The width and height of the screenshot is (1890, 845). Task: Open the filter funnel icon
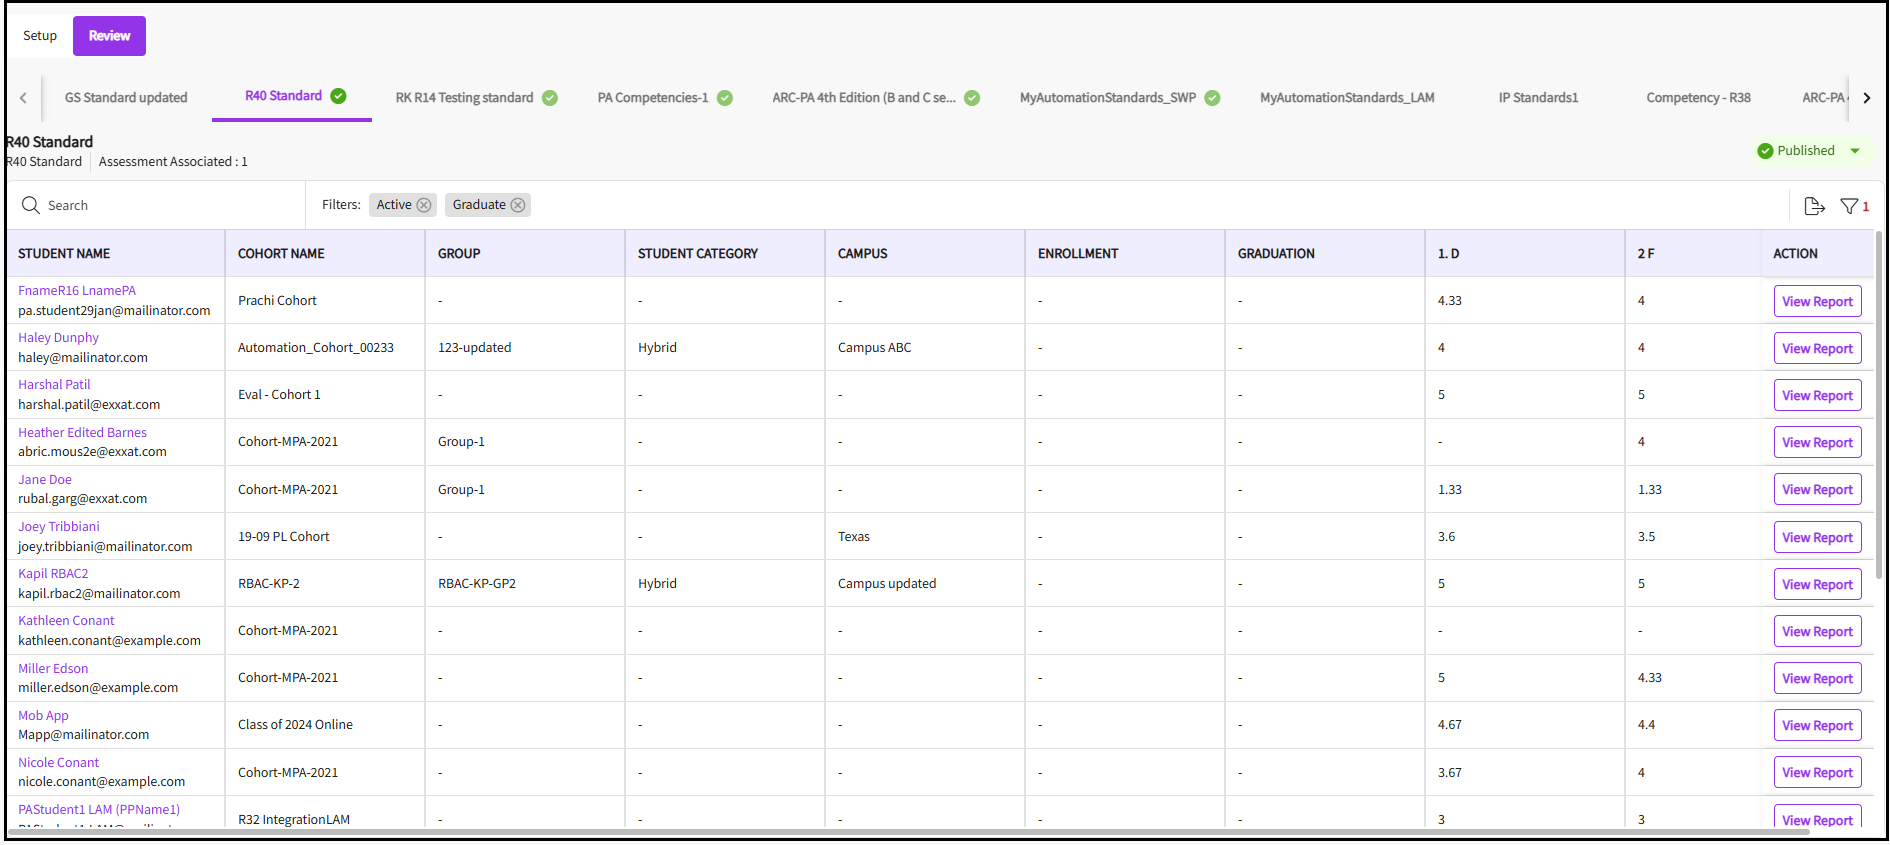pyautogui.click(x=1849, y=206)
